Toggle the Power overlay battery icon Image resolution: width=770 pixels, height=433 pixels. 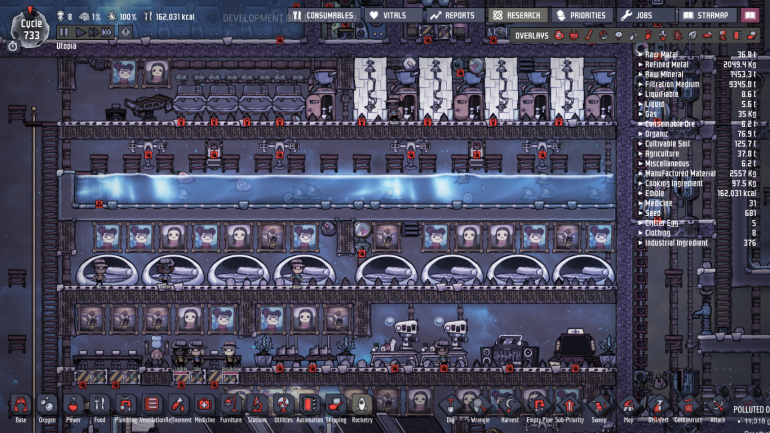tap(574, 35)
